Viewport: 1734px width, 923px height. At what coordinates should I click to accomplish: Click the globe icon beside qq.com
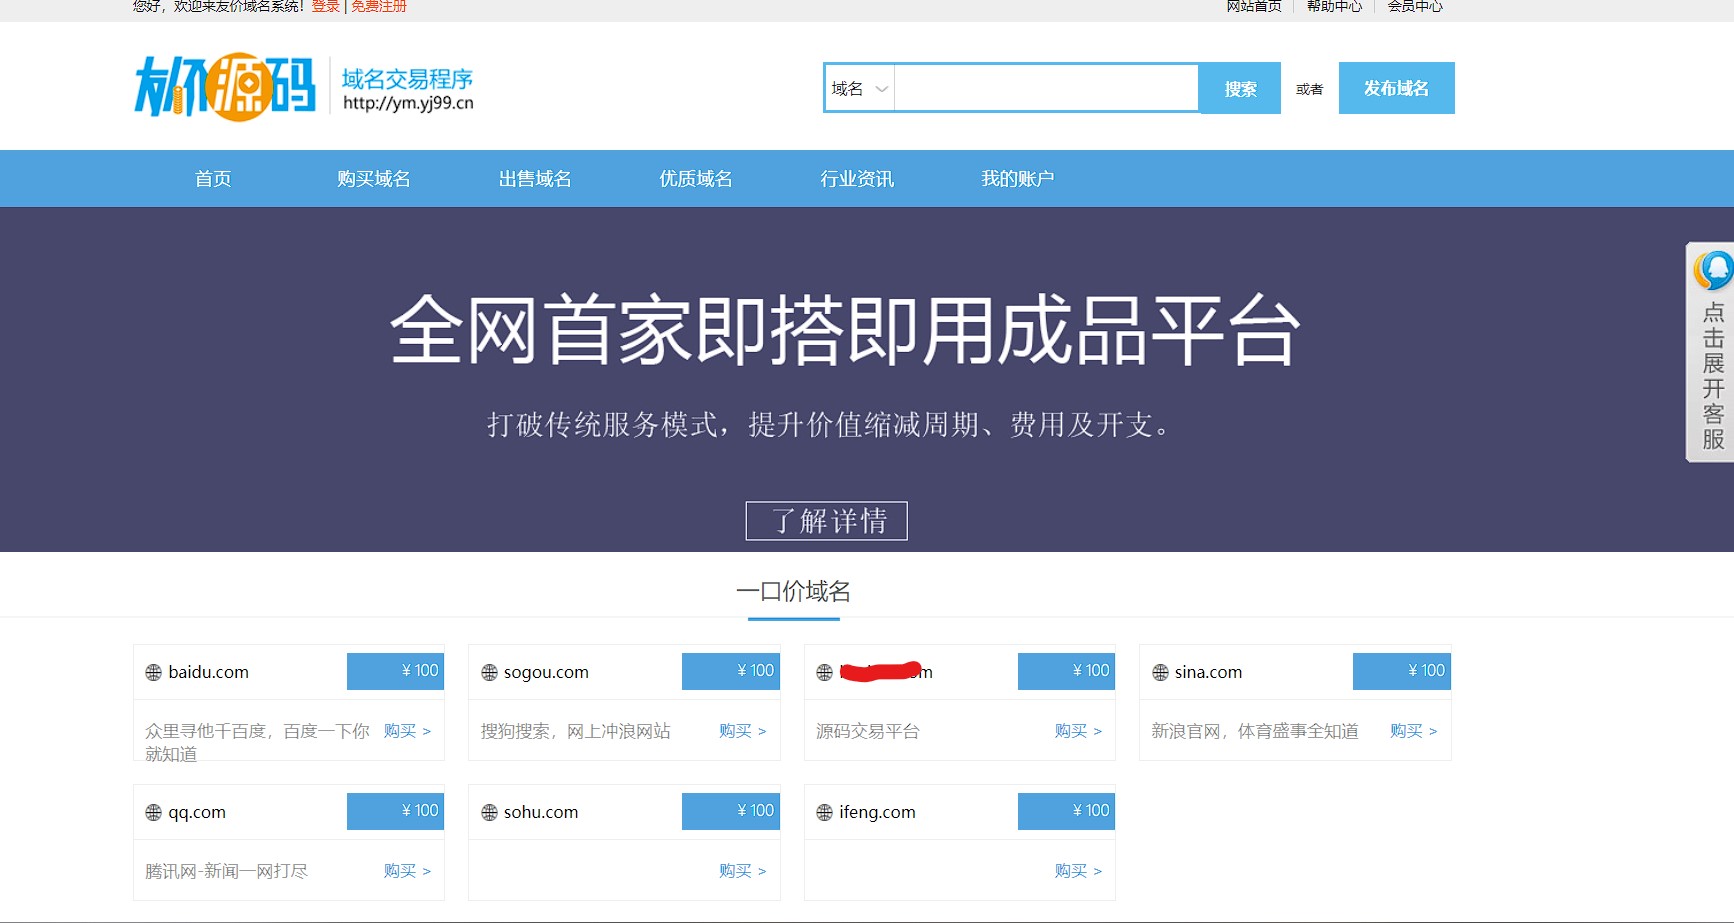pos(153,811)
